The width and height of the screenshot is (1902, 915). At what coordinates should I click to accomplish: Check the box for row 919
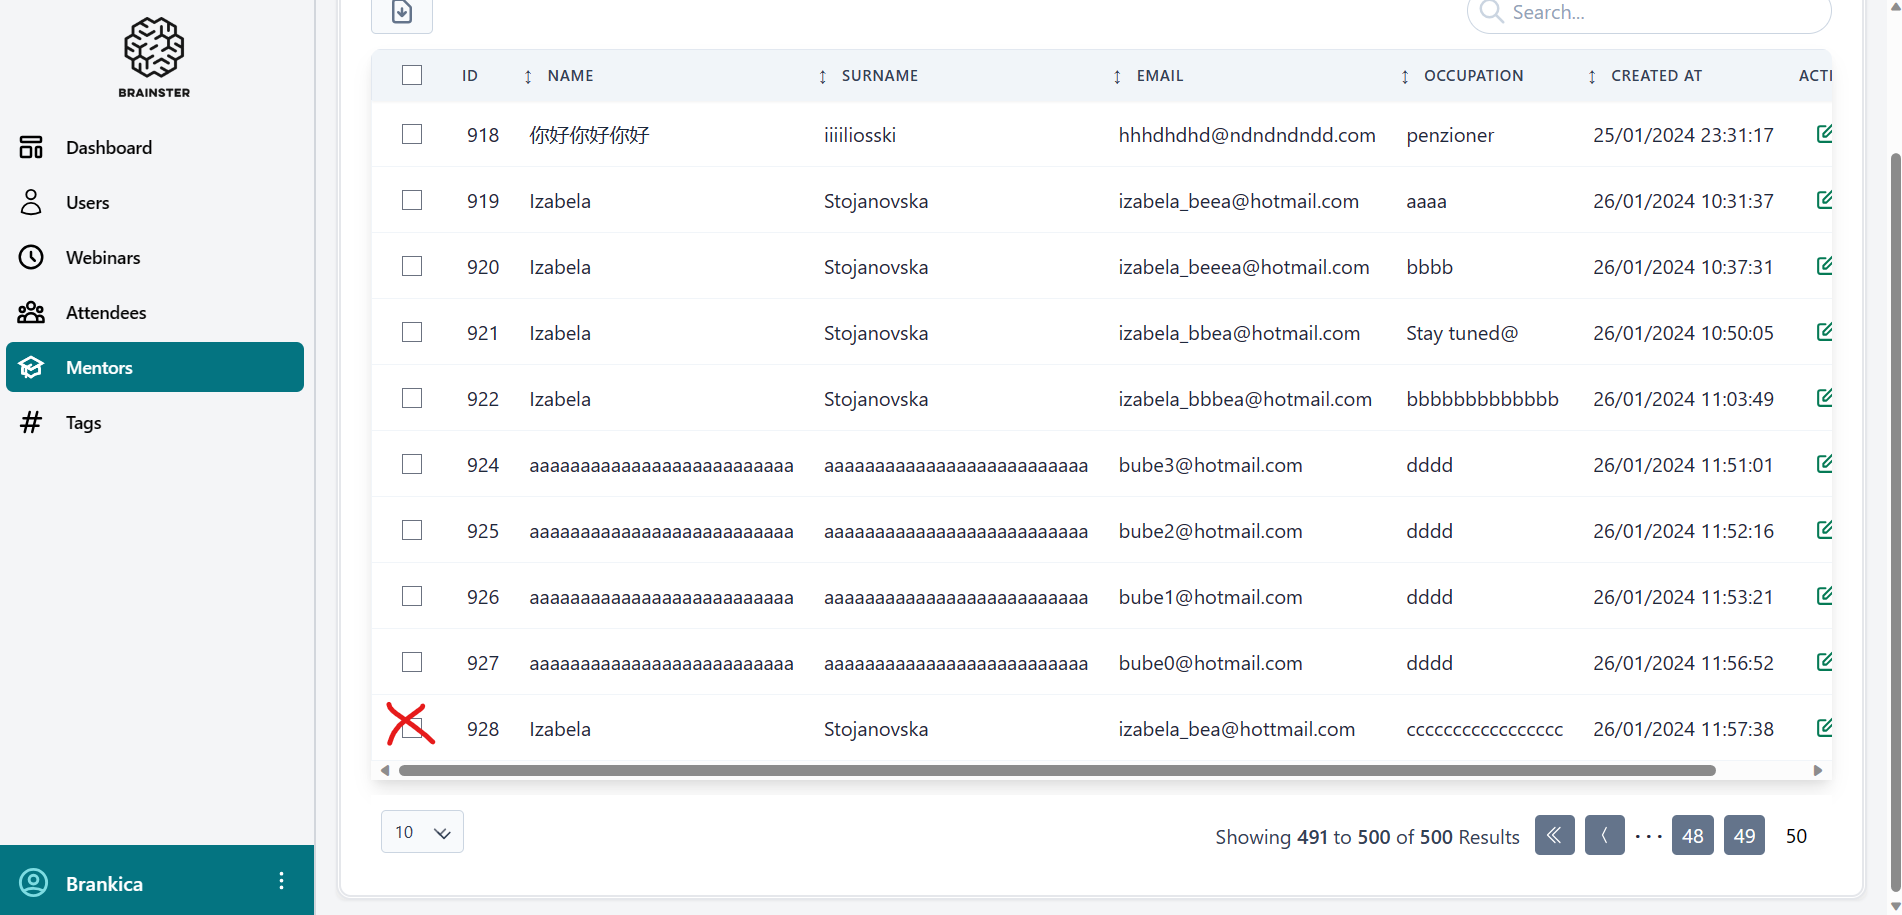click(x=412, y=200)
